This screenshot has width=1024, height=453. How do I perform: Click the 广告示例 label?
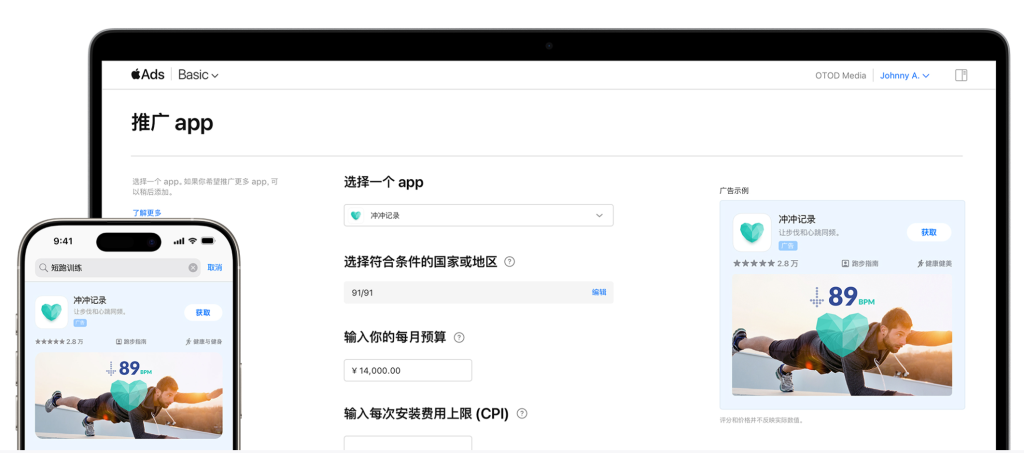(734, 191)
